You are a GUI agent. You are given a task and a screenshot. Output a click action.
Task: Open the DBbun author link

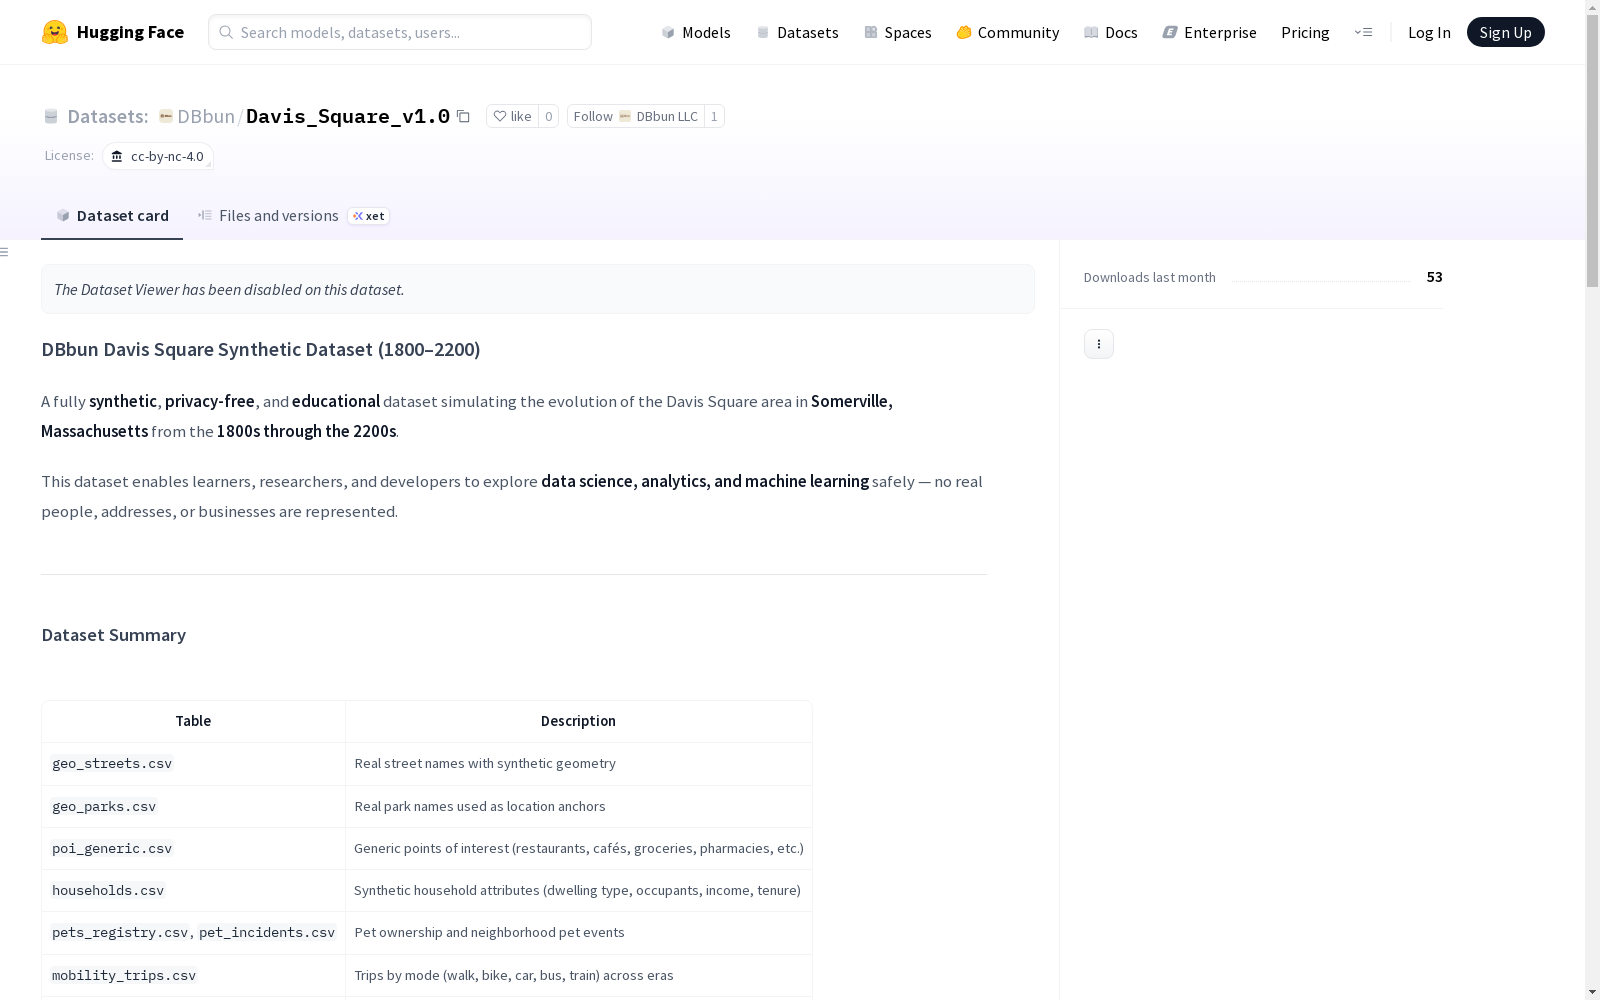pyautogui.click(x=206, y=116)
